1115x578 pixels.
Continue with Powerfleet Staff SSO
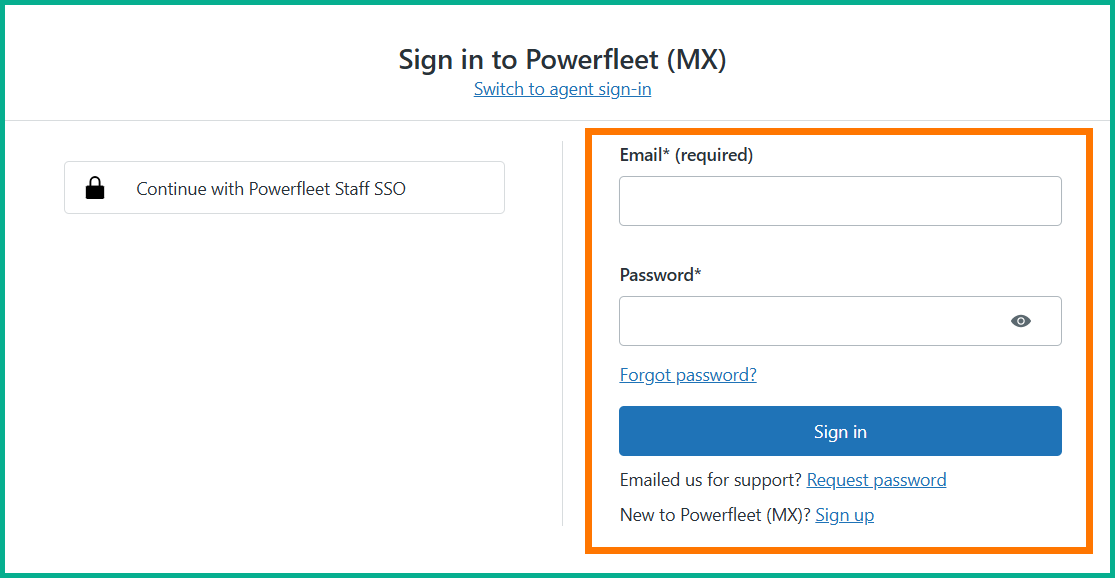pos(284,188)
